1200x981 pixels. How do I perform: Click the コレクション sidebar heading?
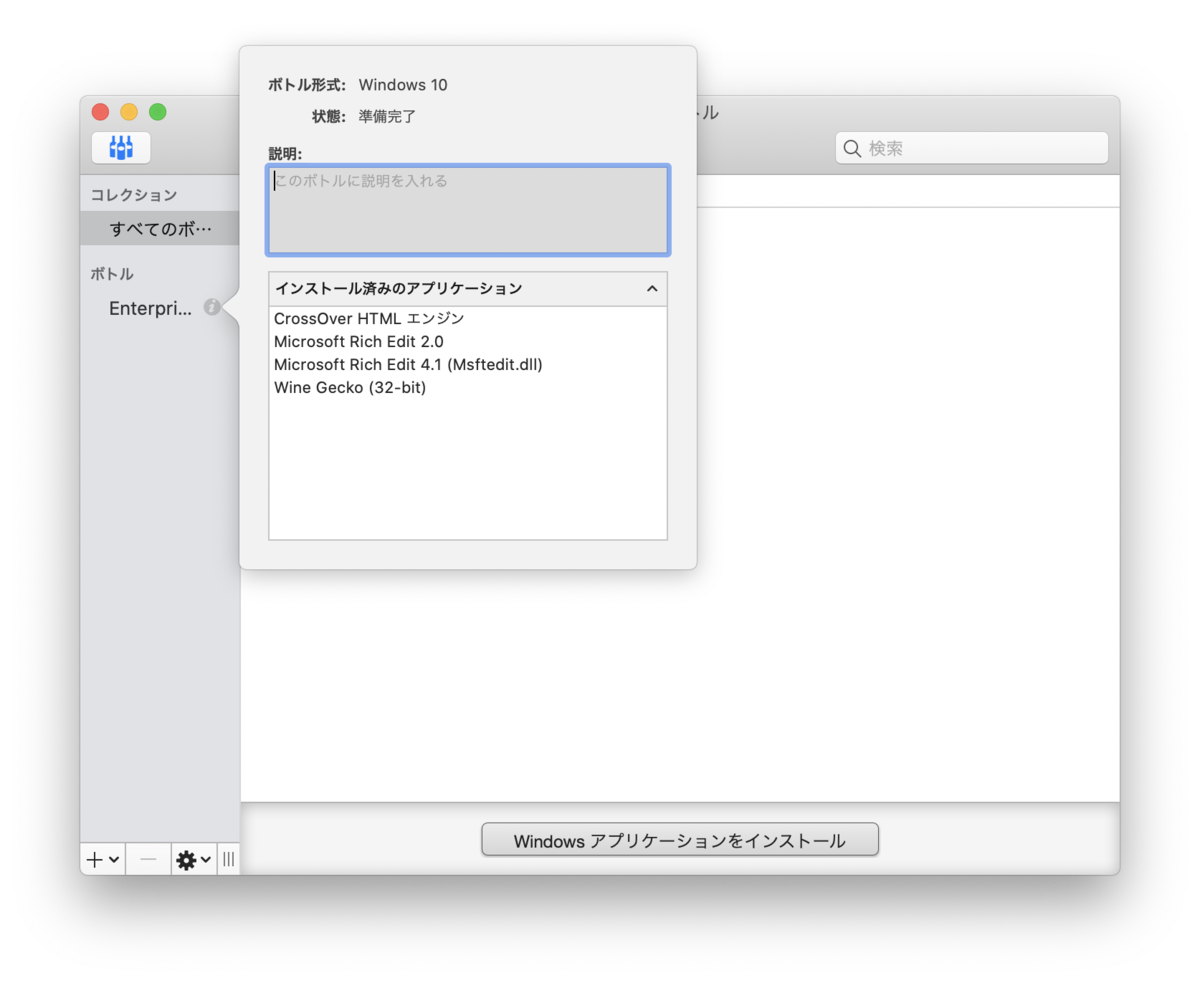134,195
